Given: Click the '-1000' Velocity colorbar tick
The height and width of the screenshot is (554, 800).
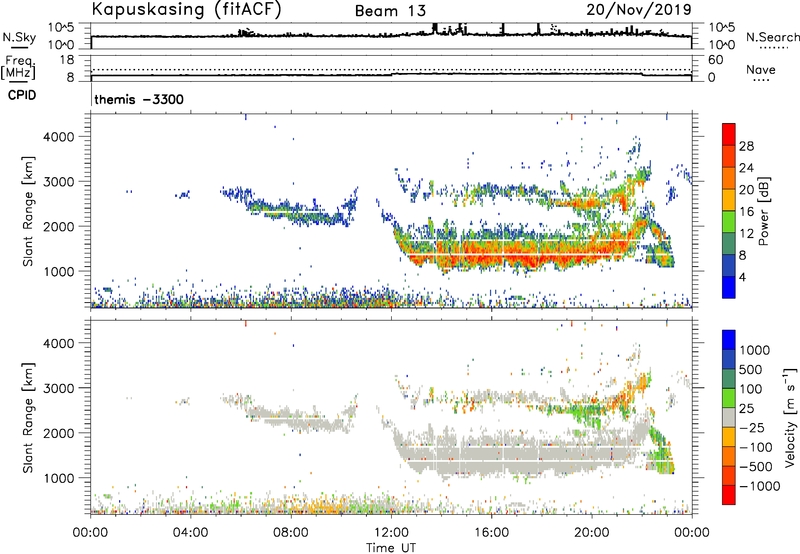Looking at the screenshot, I should (759, 486).
